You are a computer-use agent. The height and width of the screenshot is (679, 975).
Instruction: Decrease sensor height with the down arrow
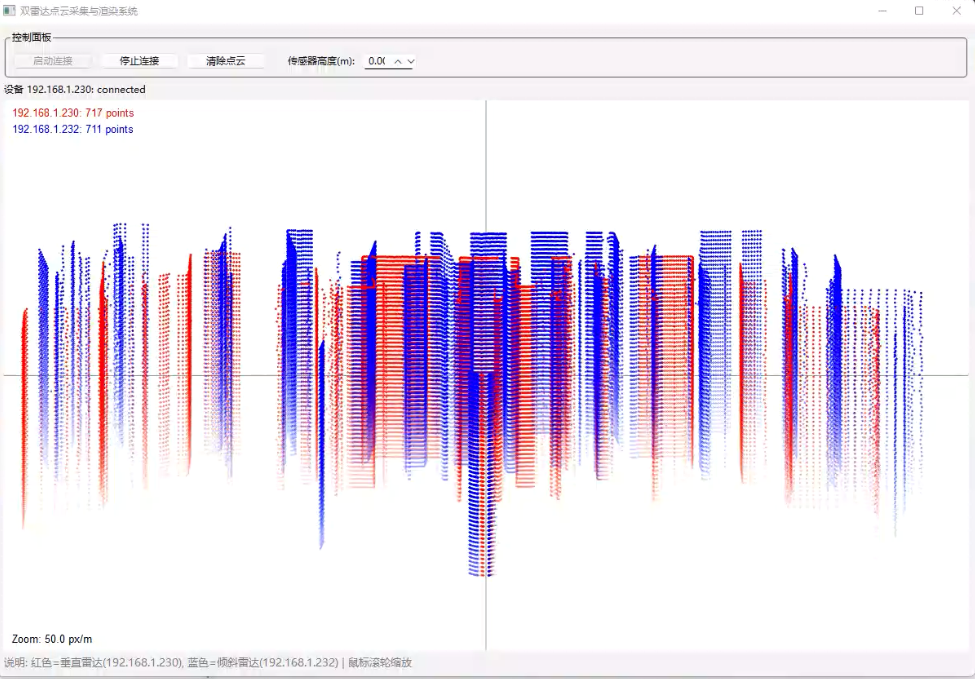(x=410, y=61)
